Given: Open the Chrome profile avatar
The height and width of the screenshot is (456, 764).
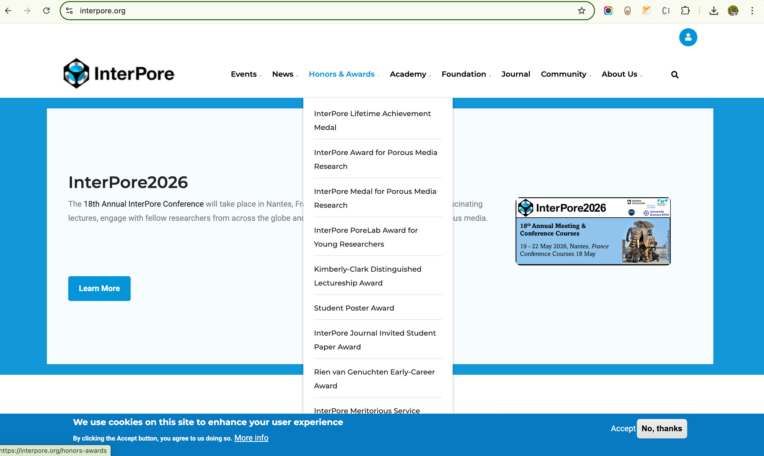Looking at the screenshot, I should click(733, 11).
